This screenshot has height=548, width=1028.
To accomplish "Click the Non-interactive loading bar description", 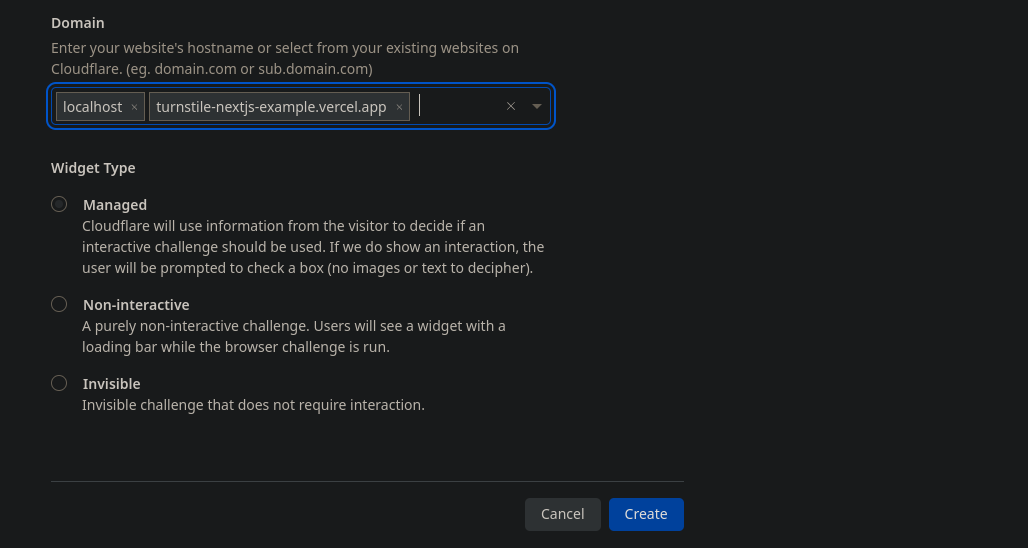I will [294, 336].
